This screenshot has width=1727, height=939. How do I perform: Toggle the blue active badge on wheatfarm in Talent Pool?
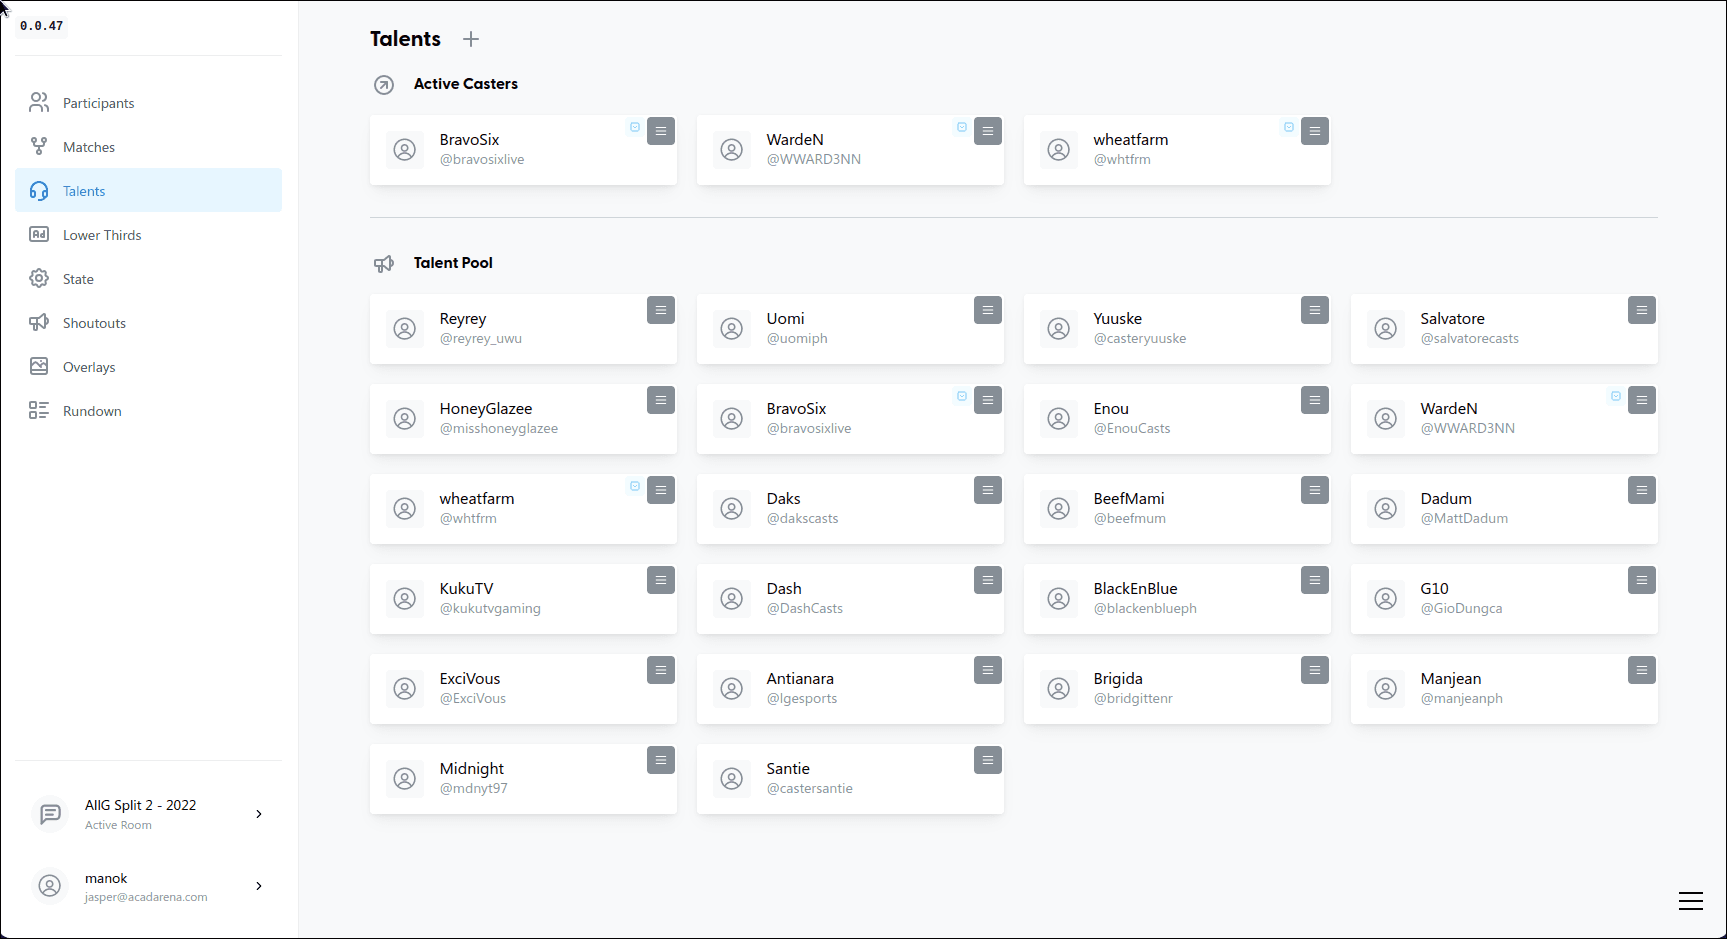pos(635,486)
